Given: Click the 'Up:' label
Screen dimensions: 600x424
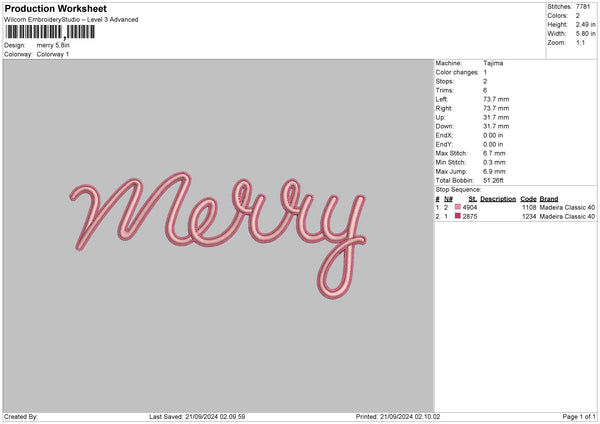Looking at the screenshot, I should pyautogui.click(x=440, y=117).
